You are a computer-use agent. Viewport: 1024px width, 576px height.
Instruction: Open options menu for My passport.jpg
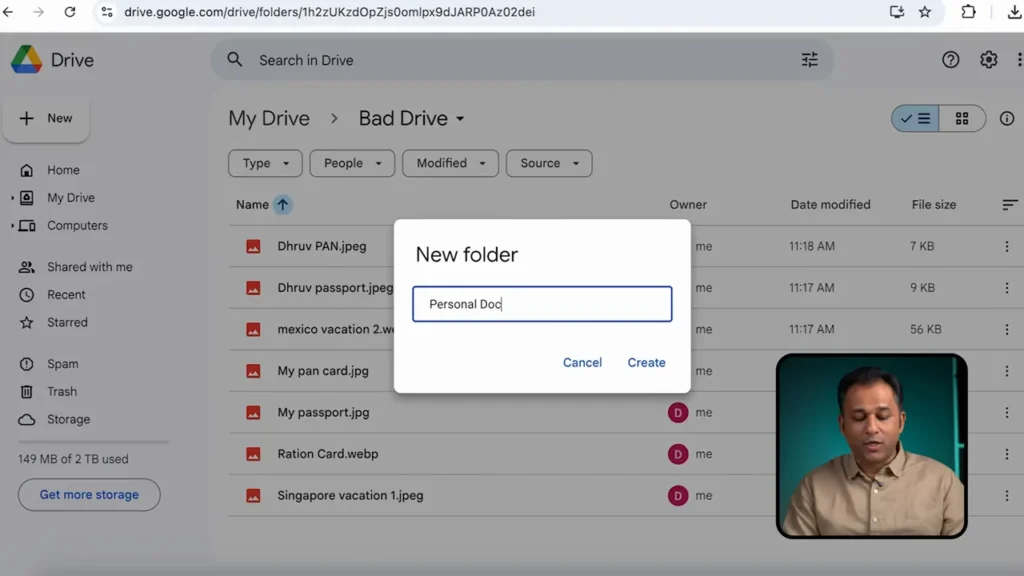1006,412
